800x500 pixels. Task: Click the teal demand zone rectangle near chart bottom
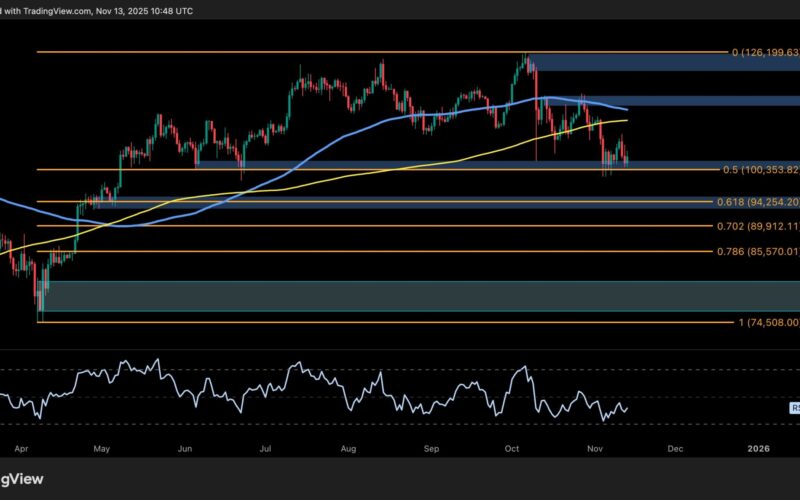pos(400,296)
